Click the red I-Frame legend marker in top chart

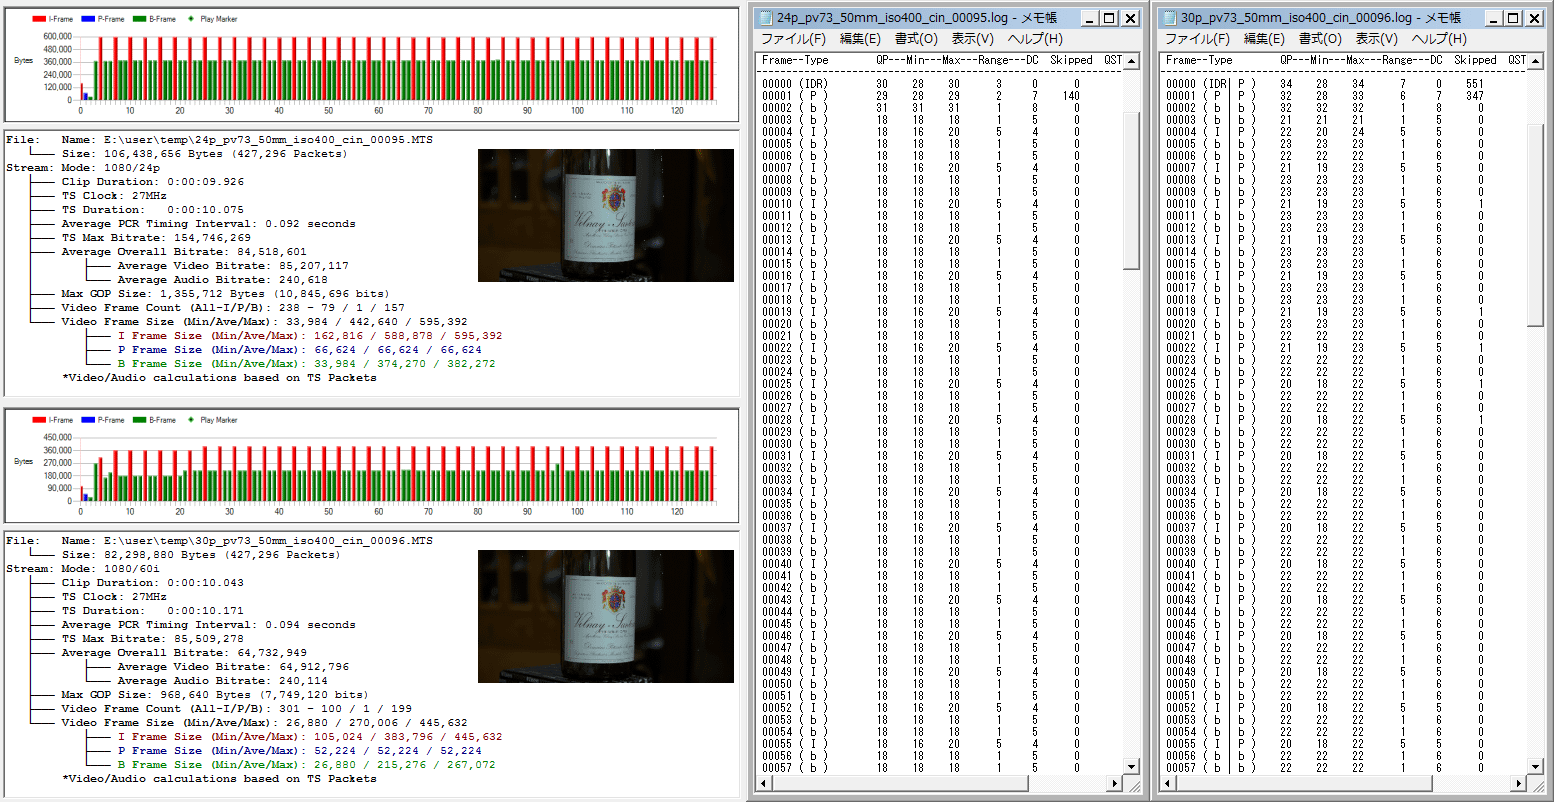[x=37, y=19]
